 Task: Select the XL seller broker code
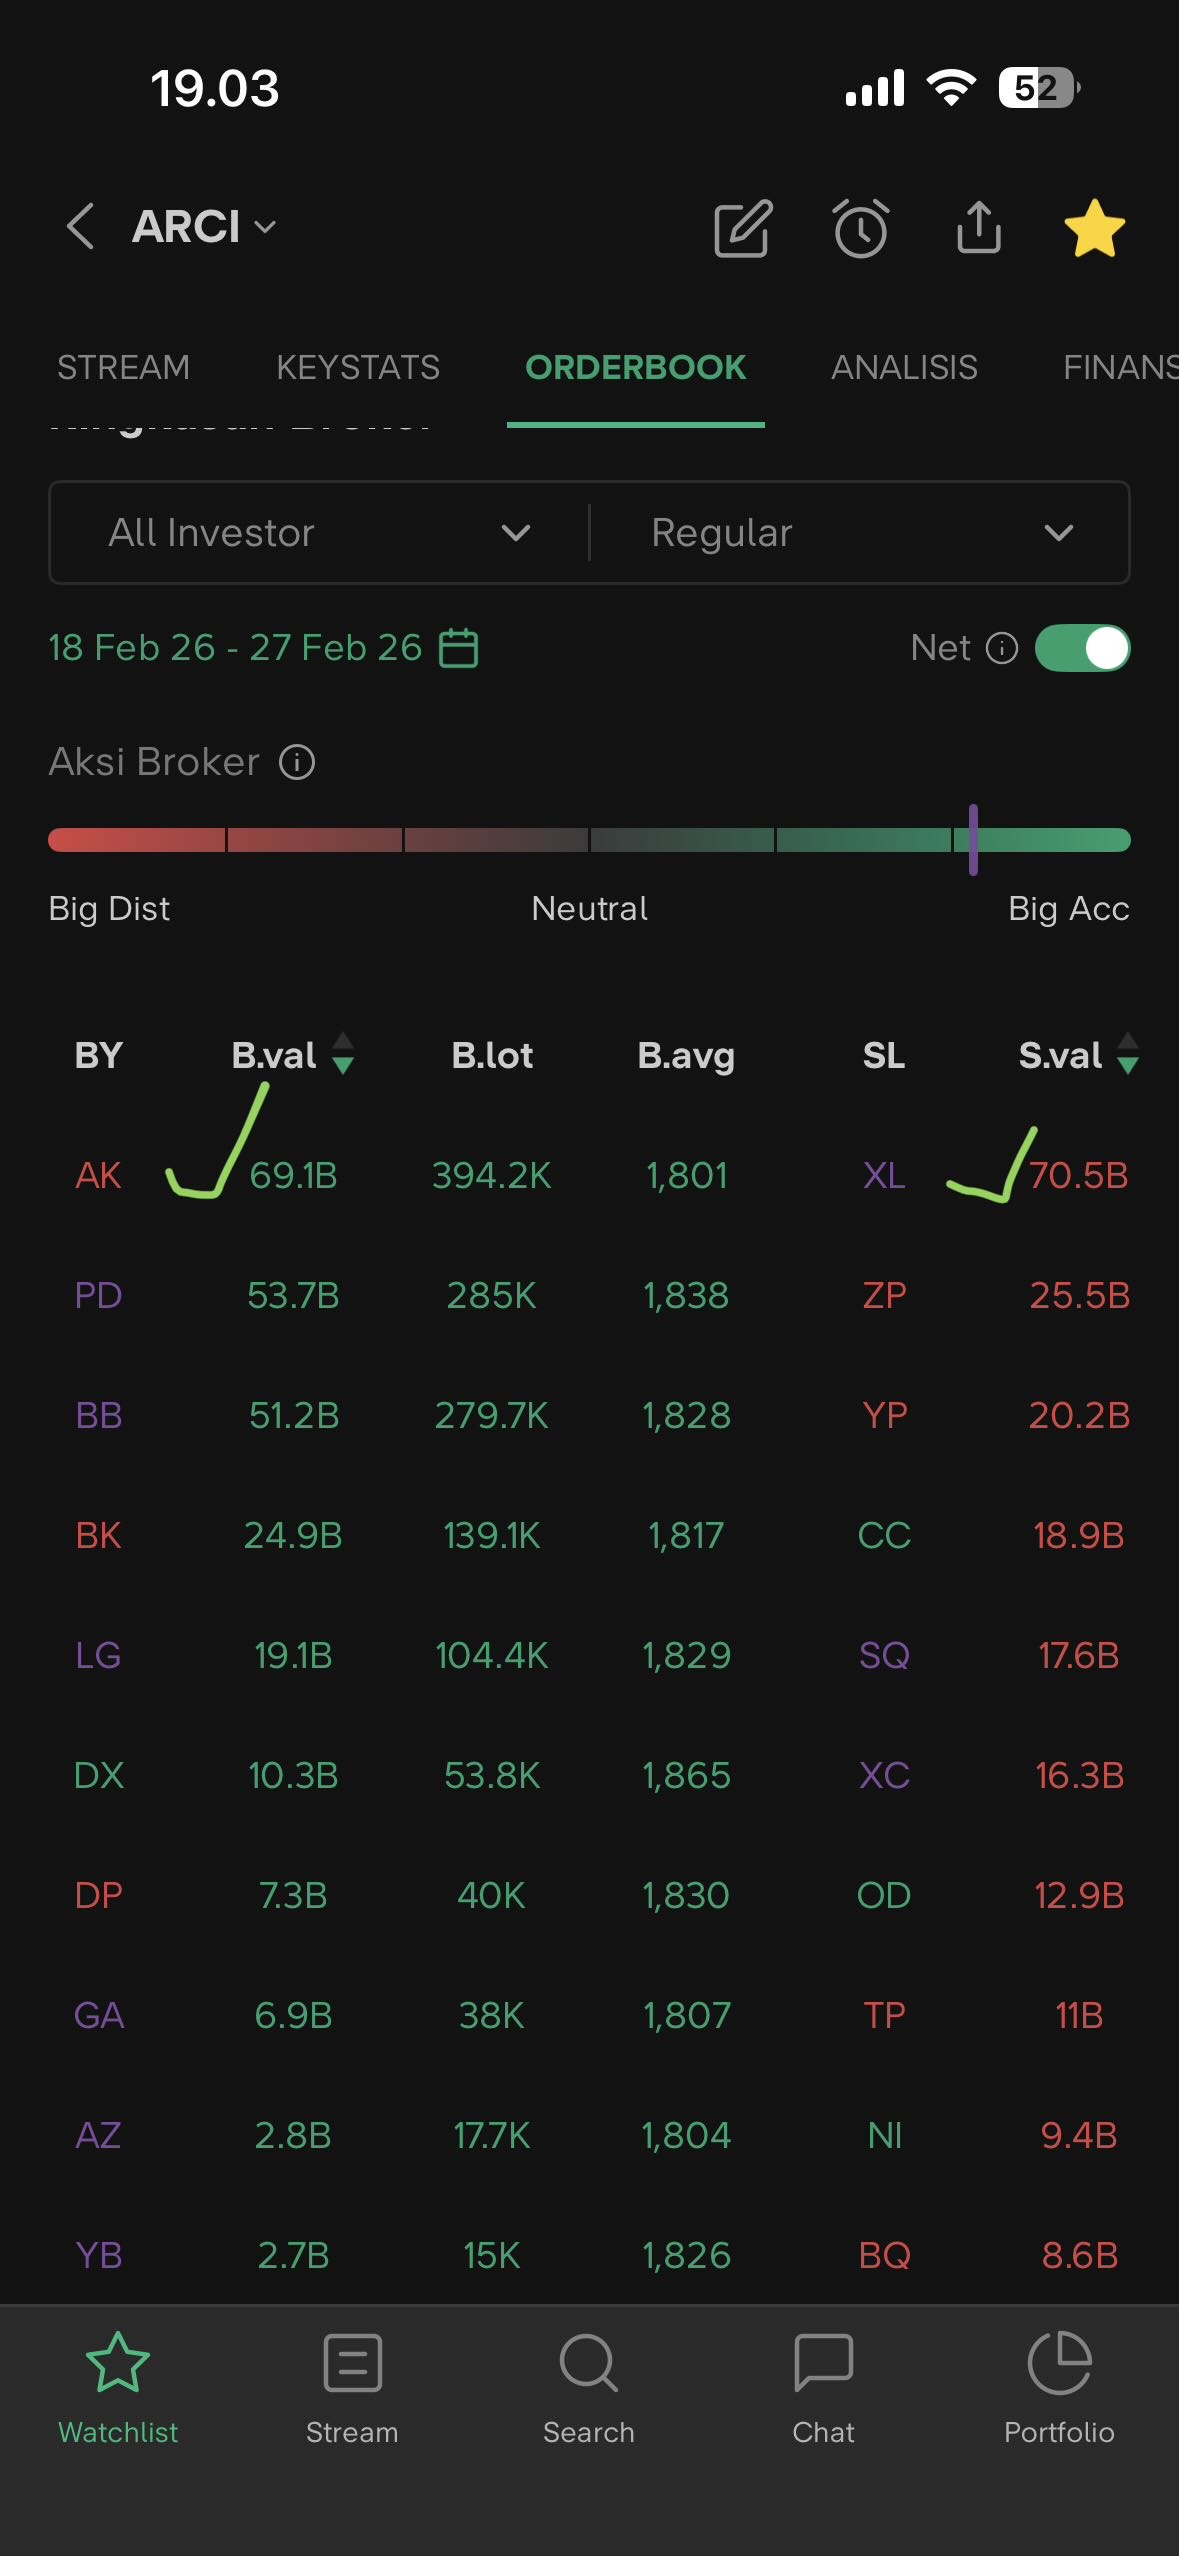(x=884, y=1175)
